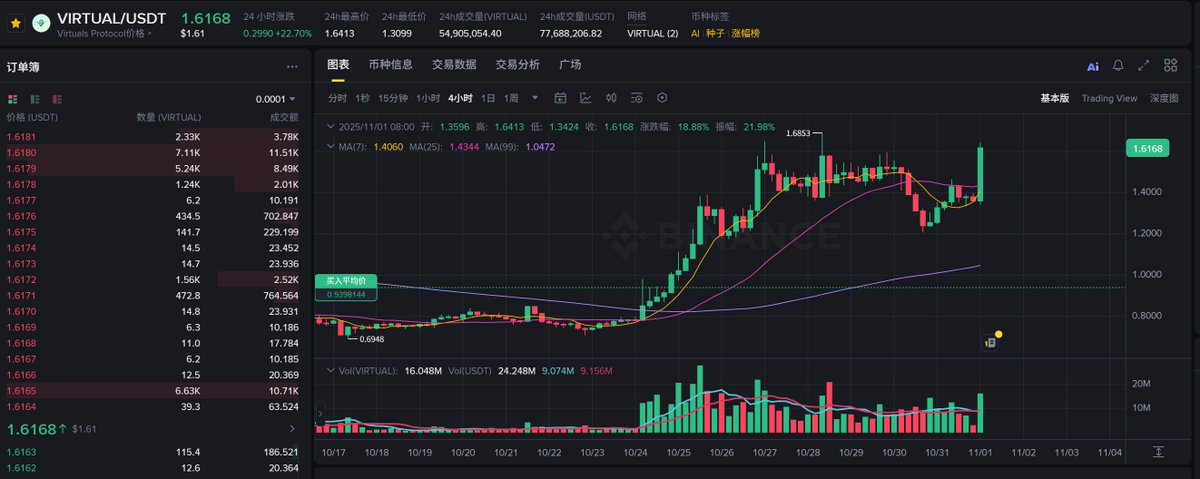Toggle the favorite star for VIRTUAL/USDT
Image resolution: width=1200 pixels, height=479 pixels.
coord(15,22)
